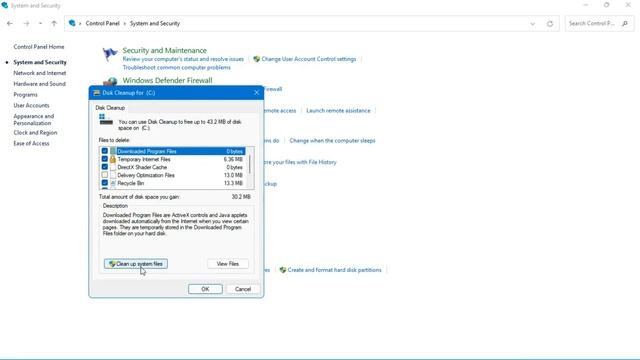Click Downloaded Program Files folder icon

(113, 151)
